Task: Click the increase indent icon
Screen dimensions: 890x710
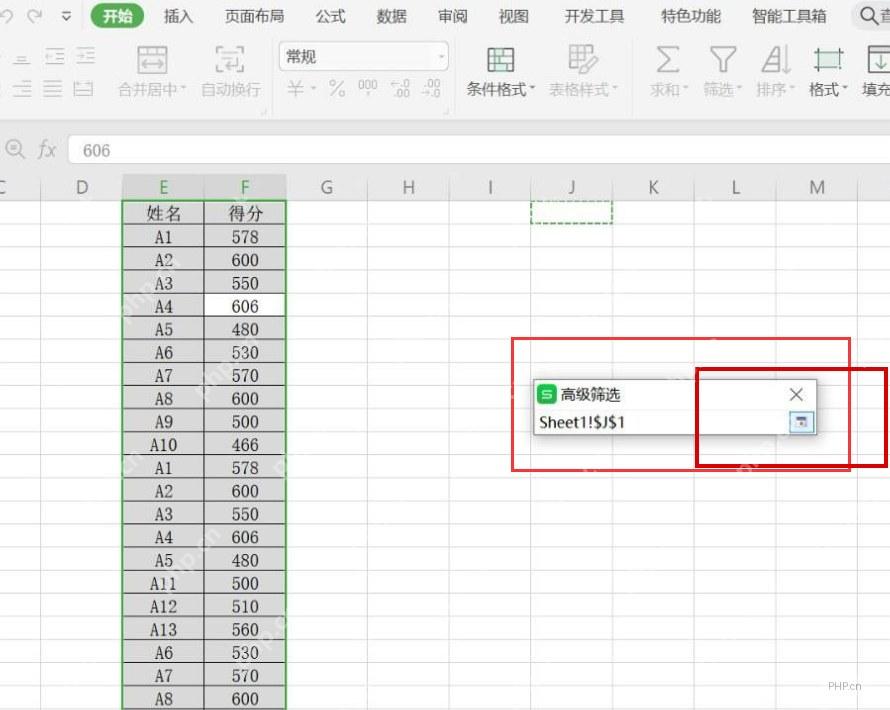Action: (x=85, y=56)
